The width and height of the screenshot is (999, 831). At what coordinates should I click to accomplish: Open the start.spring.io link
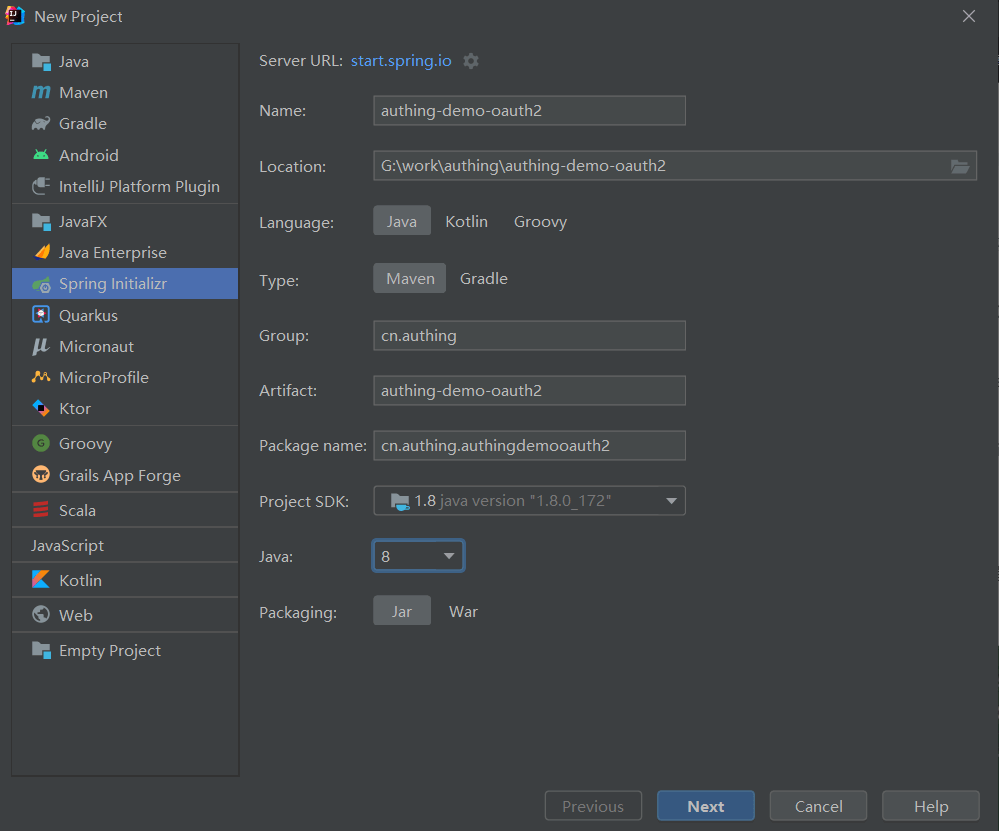[x=401, y=60]
